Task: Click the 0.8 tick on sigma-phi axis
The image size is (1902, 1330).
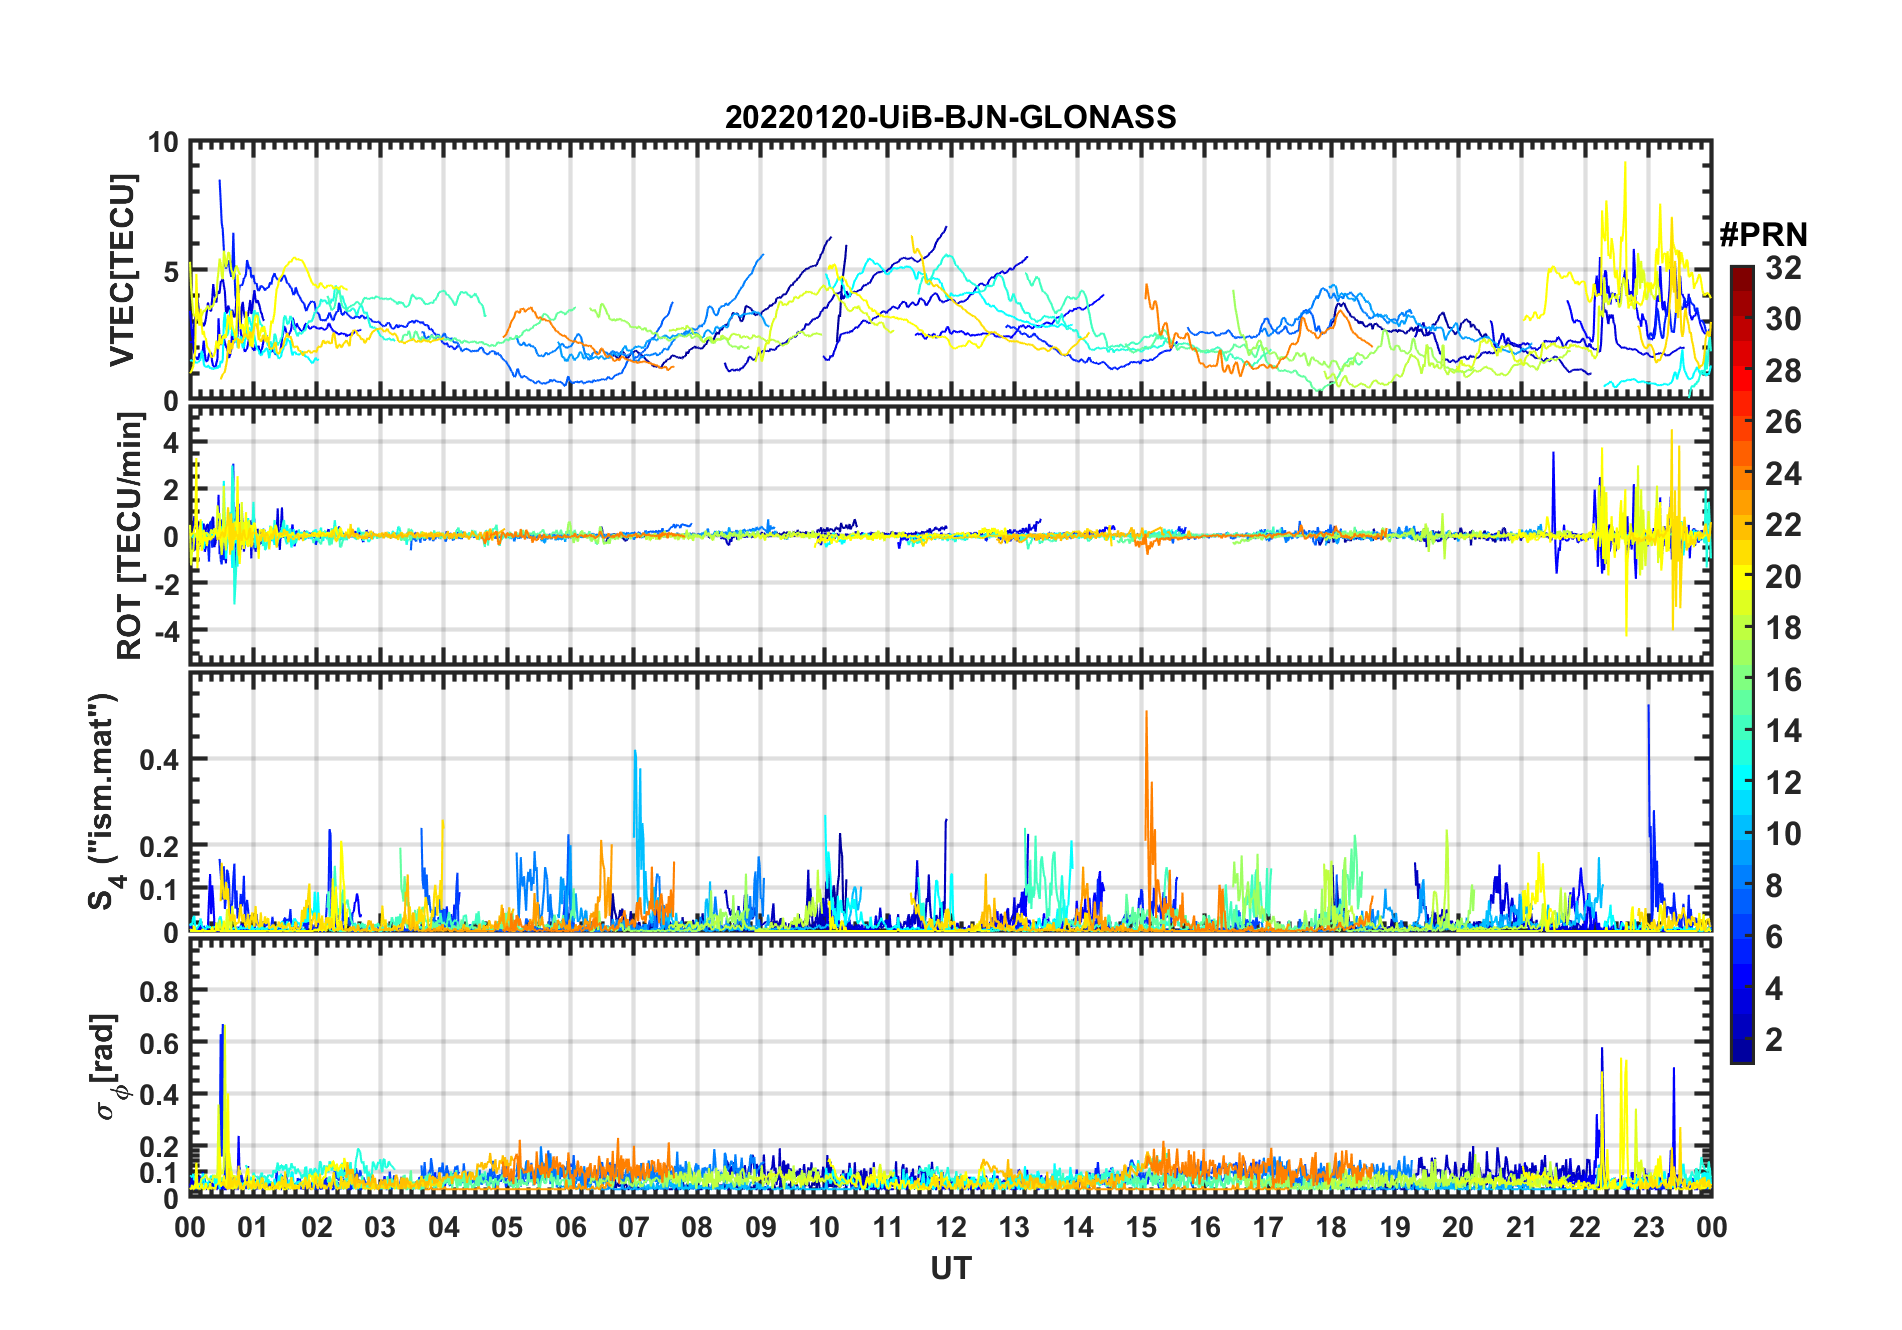Action: (x=159, y=991)
